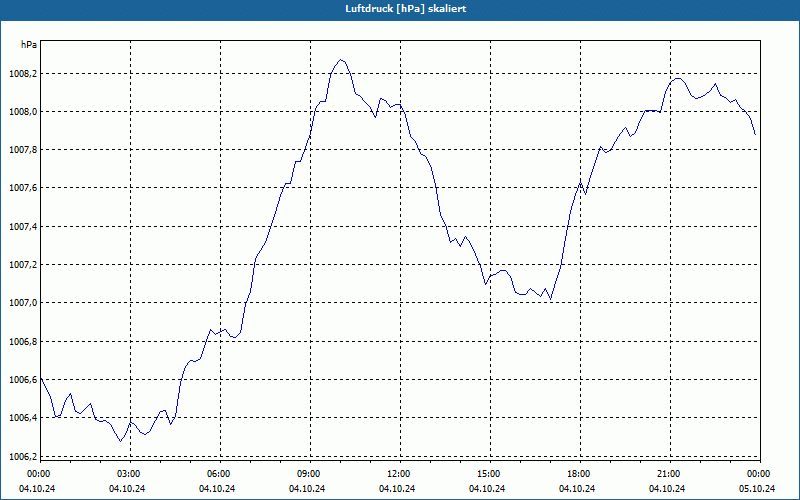800x500 pixels.
Task: Click the 03:00 time axis label
Action: coord(130,473)
